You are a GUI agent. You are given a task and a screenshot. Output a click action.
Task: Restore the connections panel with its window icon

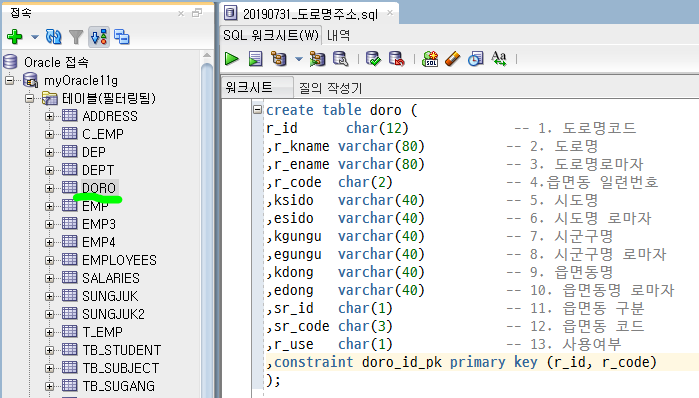(197, 13)
